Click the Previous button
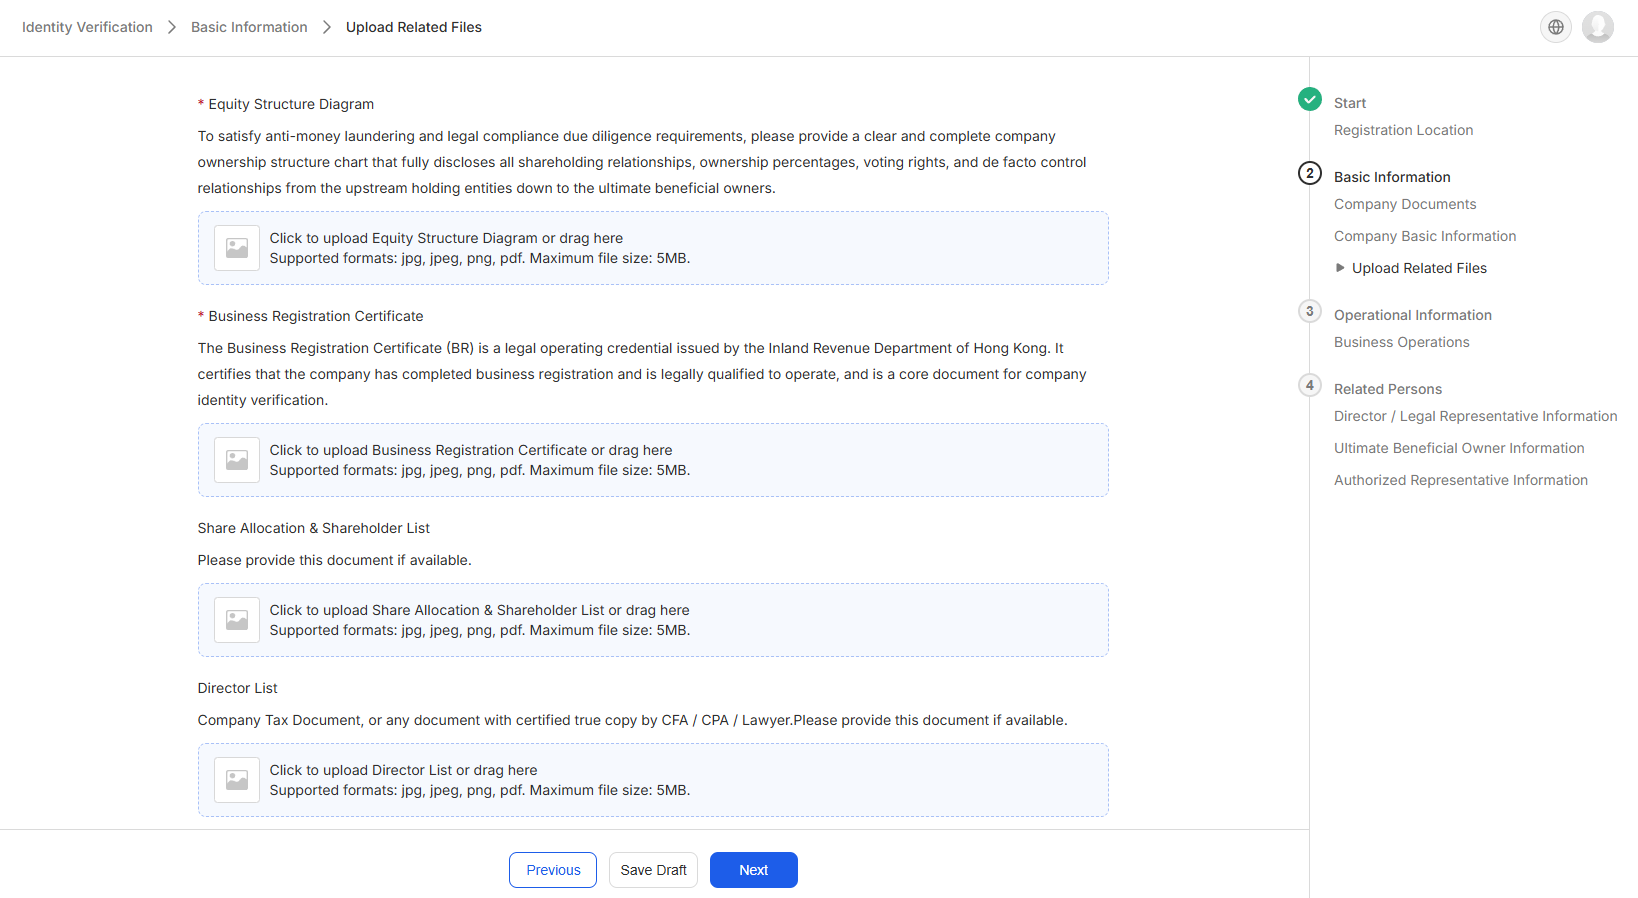The height and width of the screenshot is (898, 1638). pyautogui.click(x=553, y=870)
